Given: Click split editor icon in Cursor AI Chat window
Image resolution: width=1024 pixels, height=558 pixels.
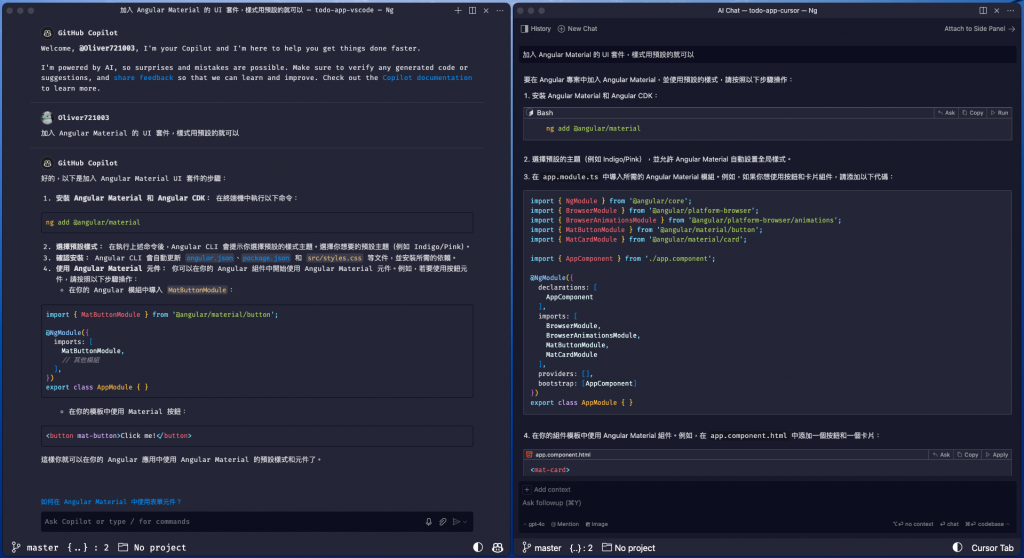Looking at the screenshot, I should pyautogui.click(x=983, y=10).
